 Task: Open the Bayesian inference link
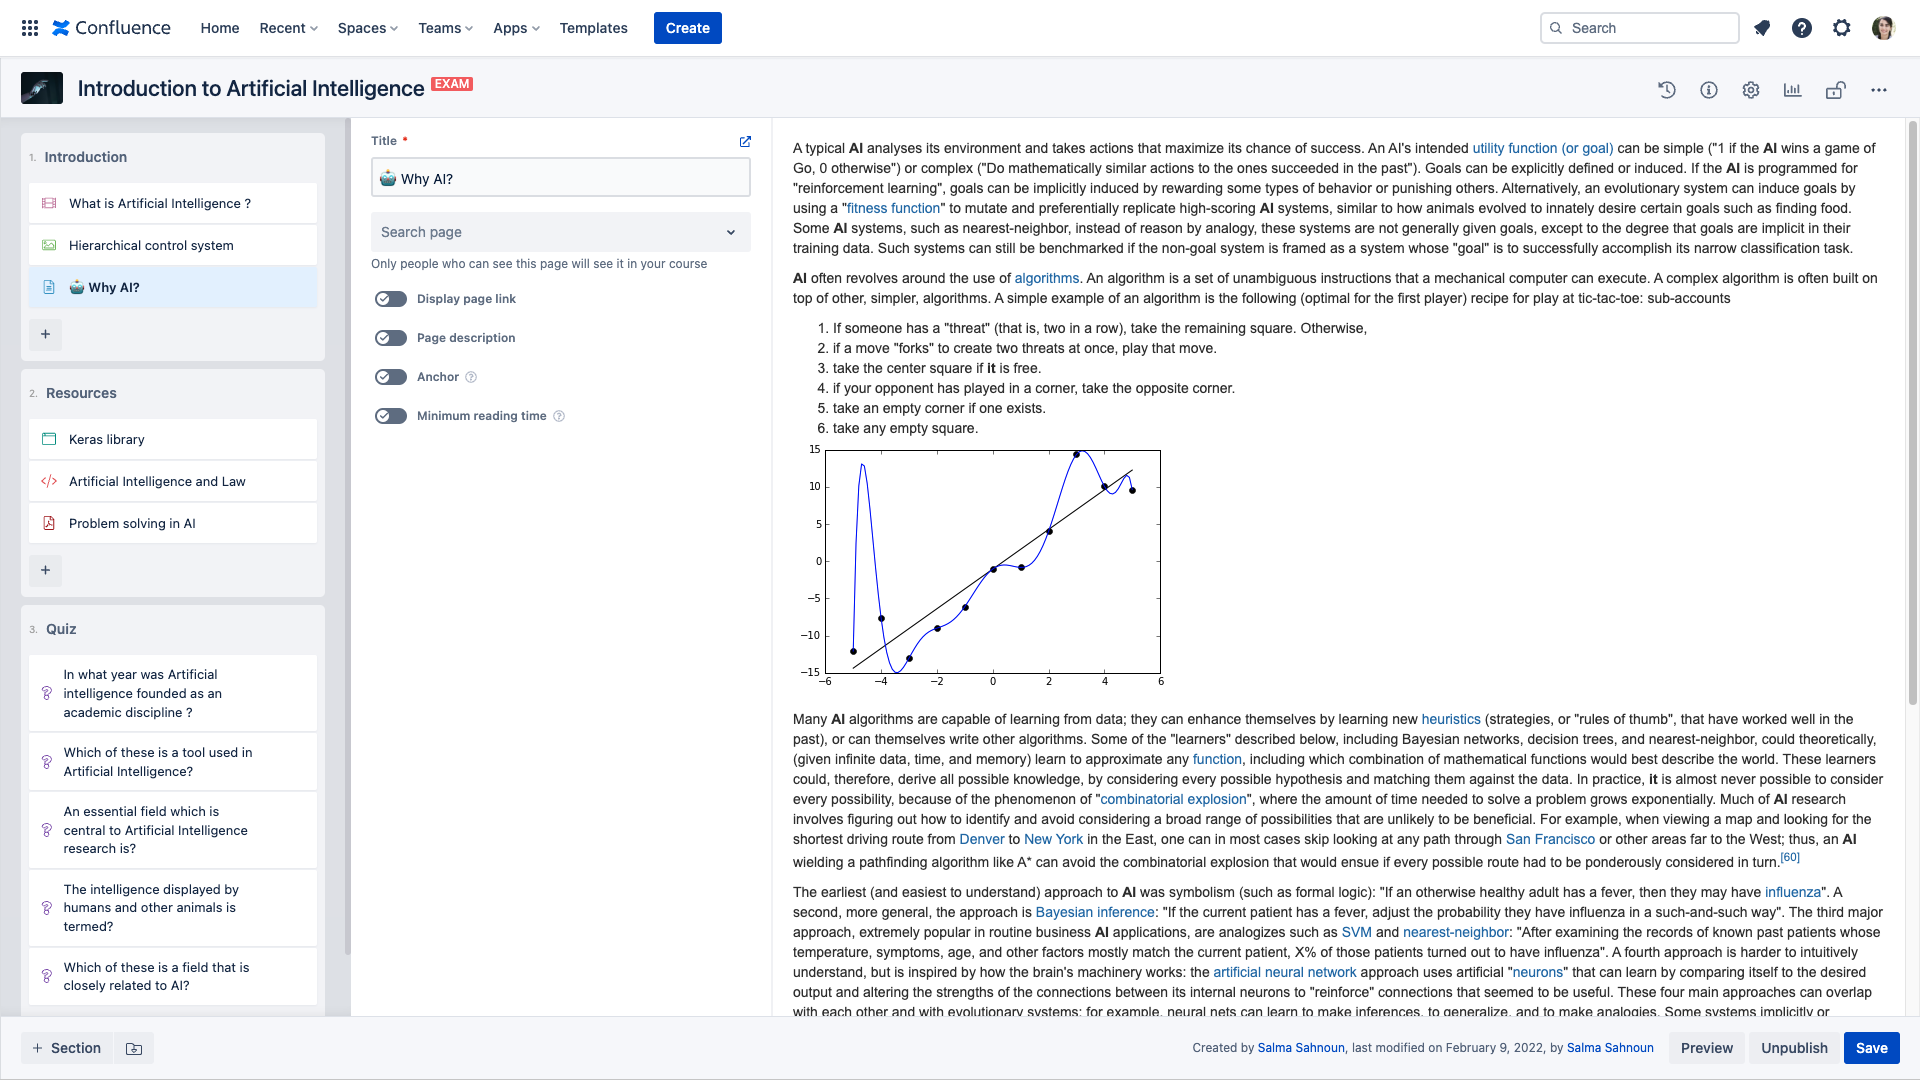(x=1095, y=912)
